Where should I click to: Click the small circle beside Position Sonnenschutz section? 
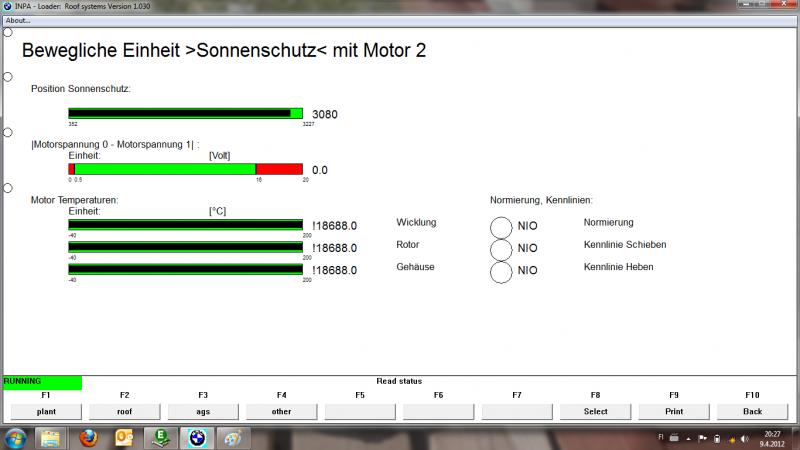point(8,77)
